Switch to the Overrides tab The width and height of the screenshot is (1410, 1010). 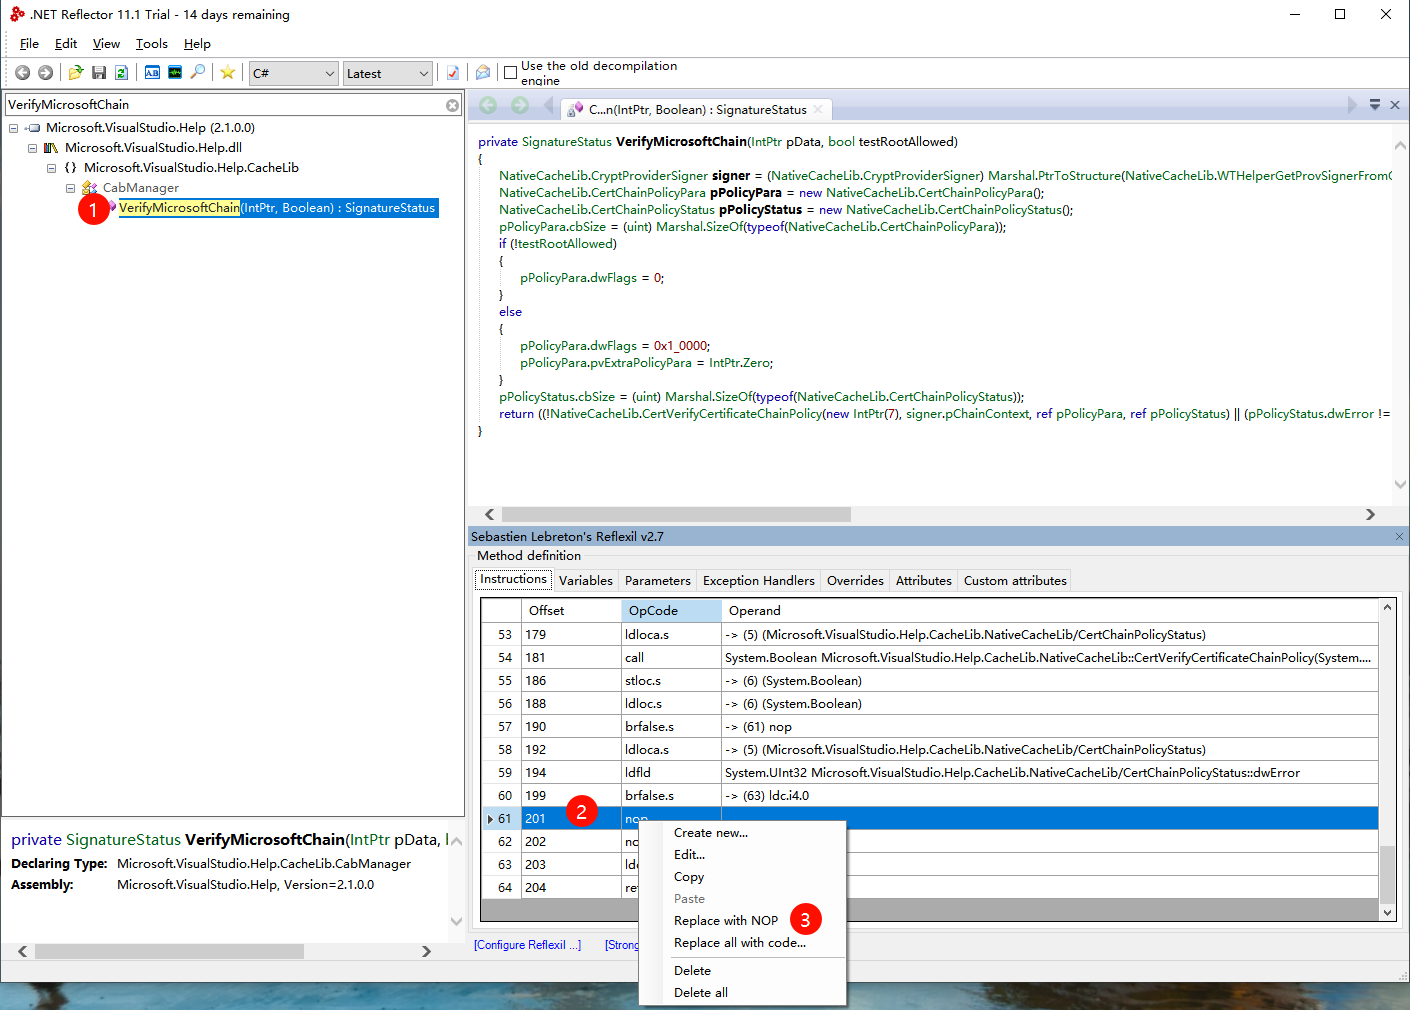click(855, 580)
